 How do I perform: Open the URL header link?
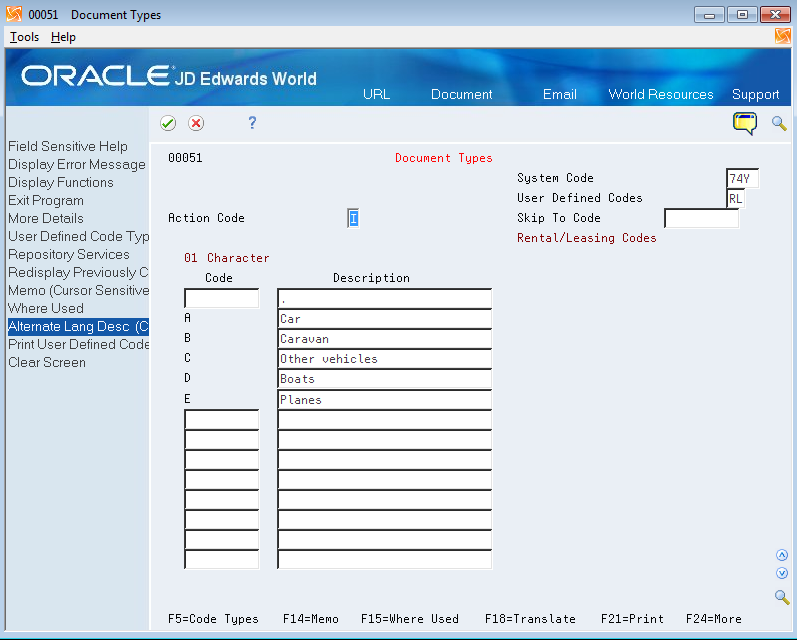point(376,95)
